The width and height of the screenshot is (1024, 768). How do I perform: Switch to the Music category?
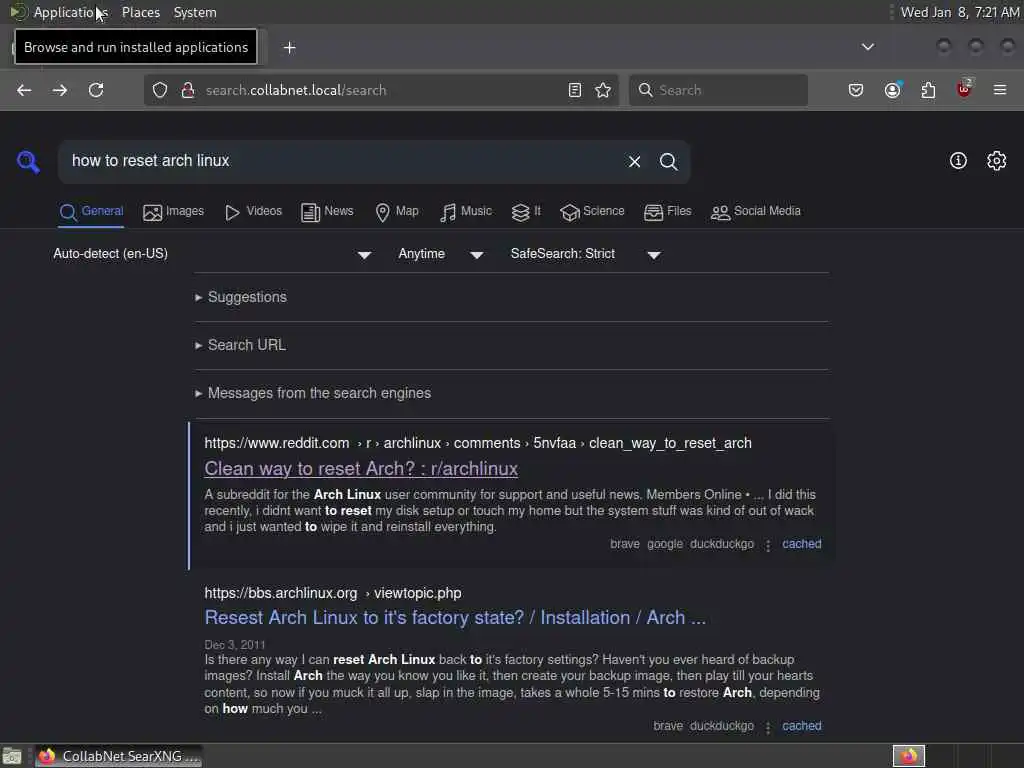pyautogui.click(x=466, y=212)
